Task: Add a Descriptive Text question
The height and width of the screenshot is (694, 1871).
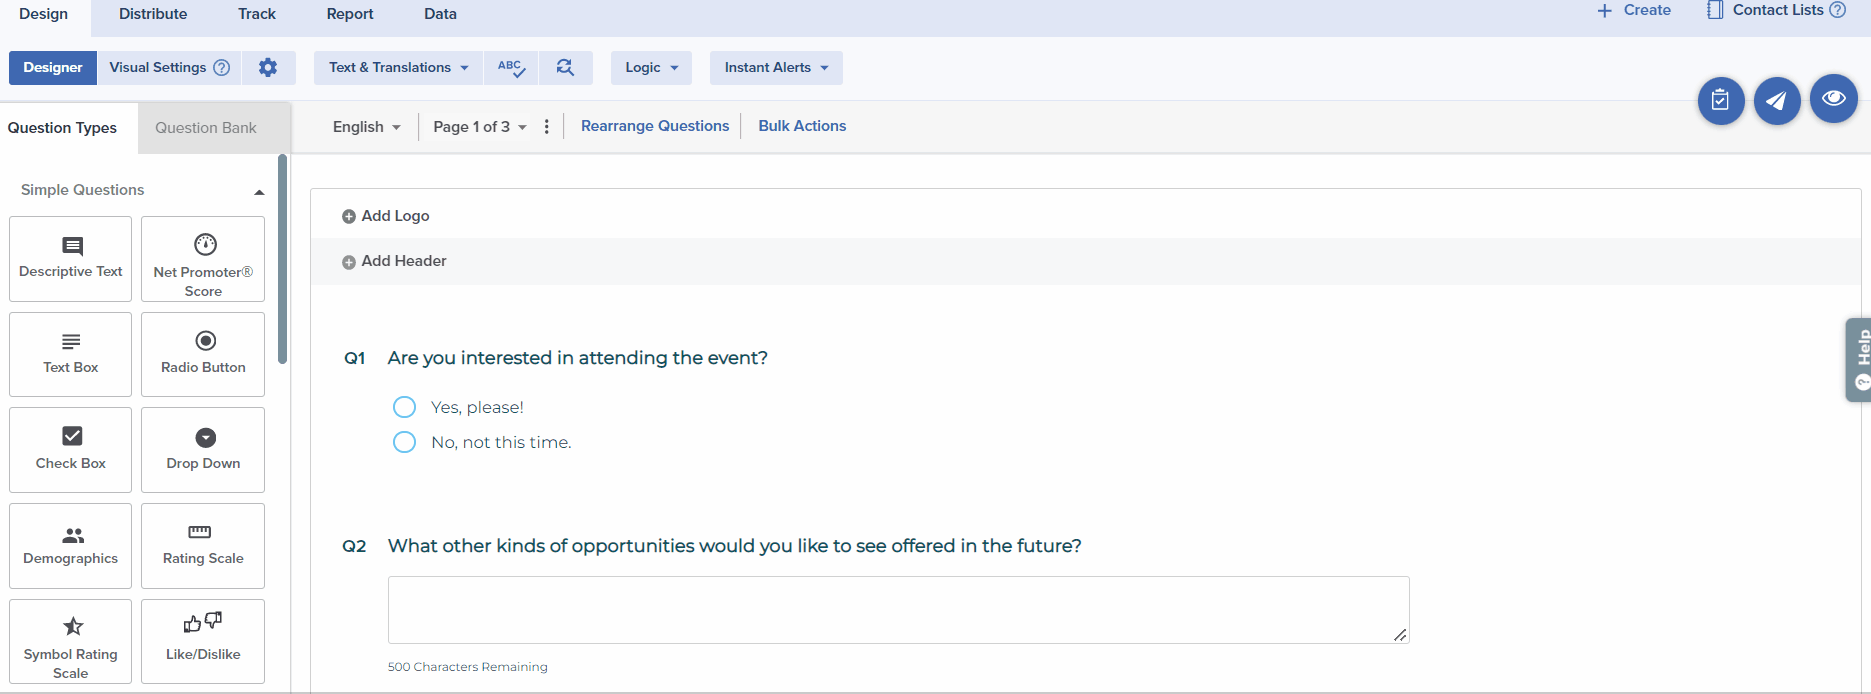Action: [69, 258]
